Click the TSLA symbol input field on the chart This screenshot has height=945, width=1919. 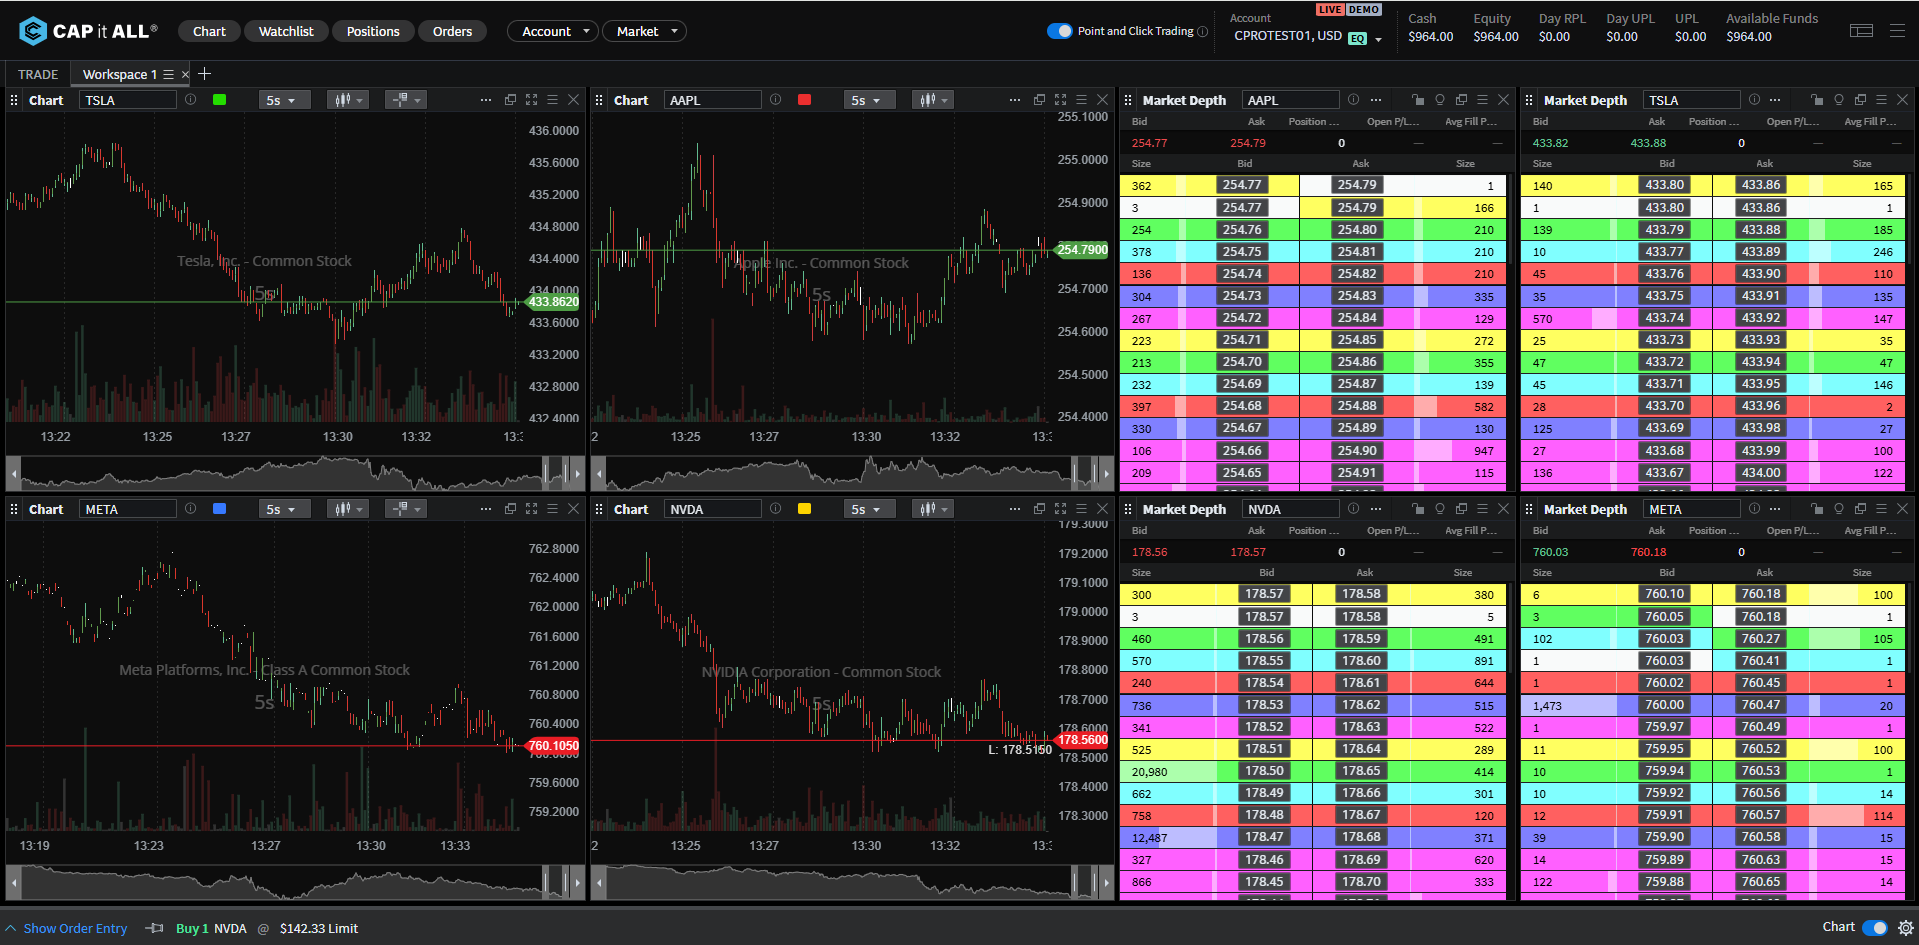pos(127,99)
